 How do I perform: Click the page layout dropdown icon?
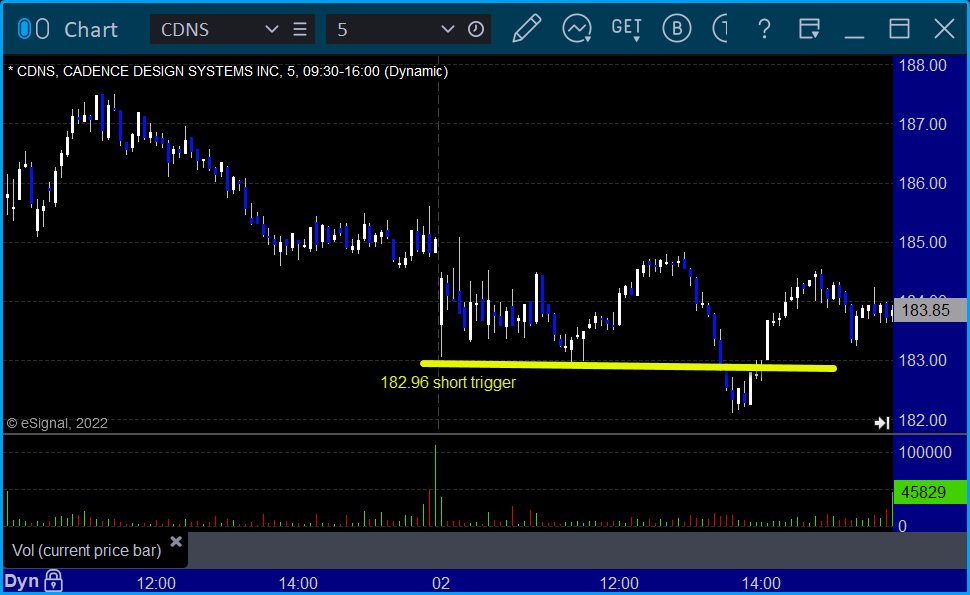[x=809, y=28]
